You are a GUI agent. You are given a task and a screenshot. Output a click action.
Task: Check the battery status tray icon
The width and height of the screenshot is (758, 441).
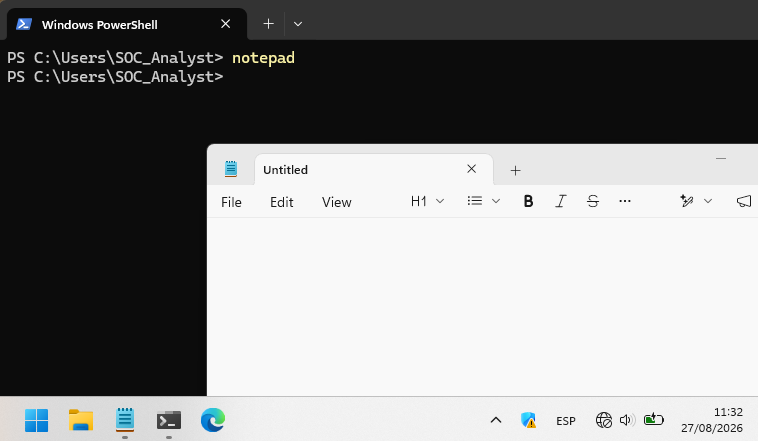(x=654, y=419)
